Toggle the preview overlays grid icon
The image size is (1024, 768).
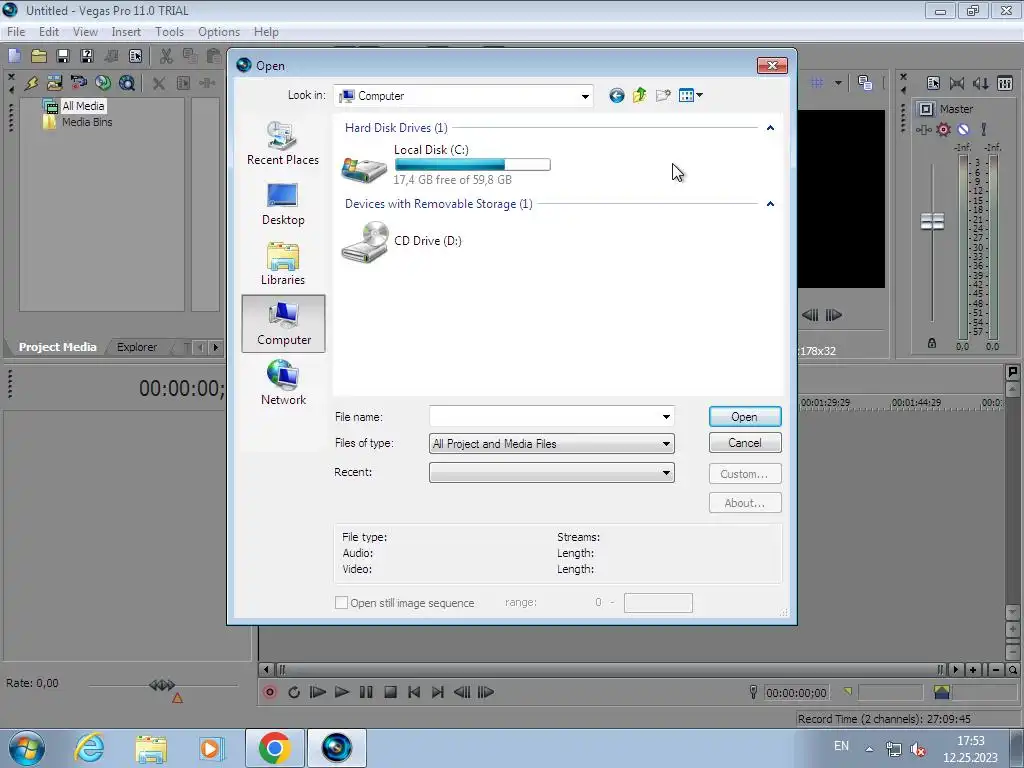[816, 83]
